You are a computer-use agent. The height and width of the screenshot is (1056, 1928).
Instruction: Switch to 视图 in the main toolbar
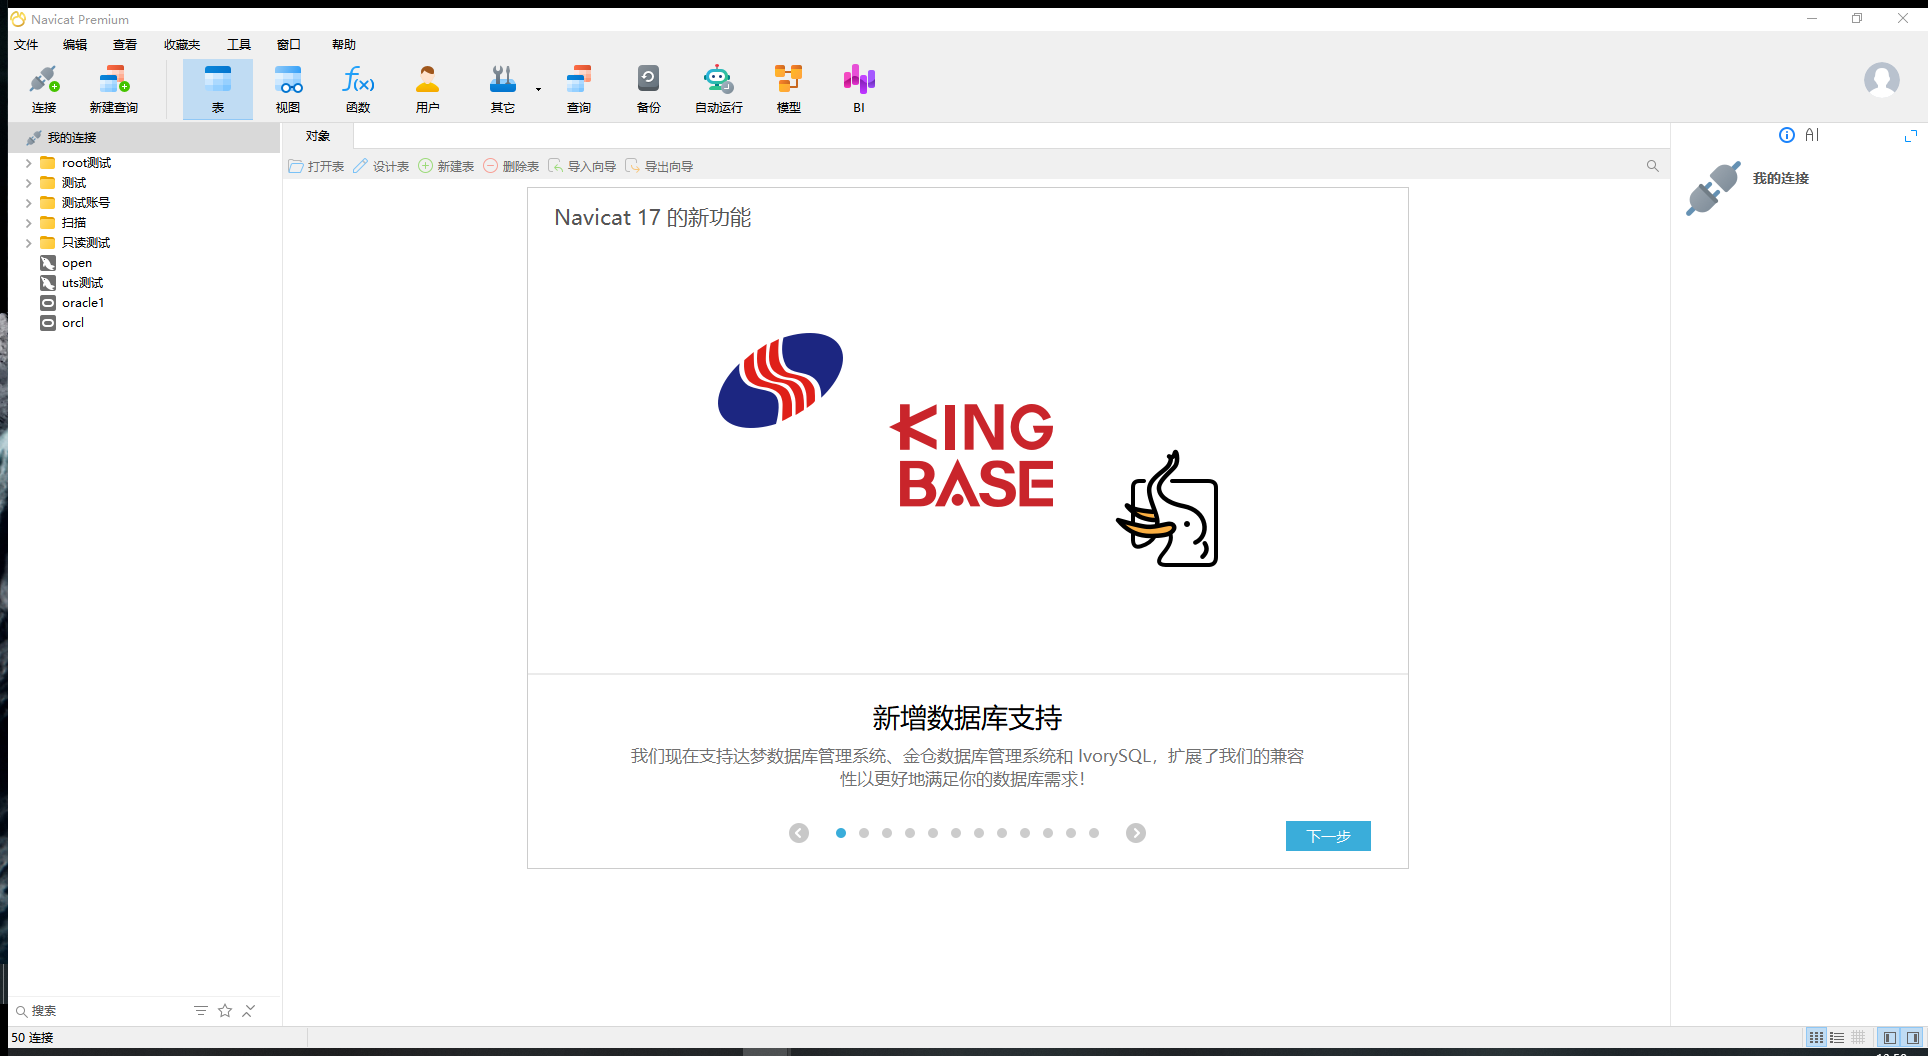click(x=288, y=89)
